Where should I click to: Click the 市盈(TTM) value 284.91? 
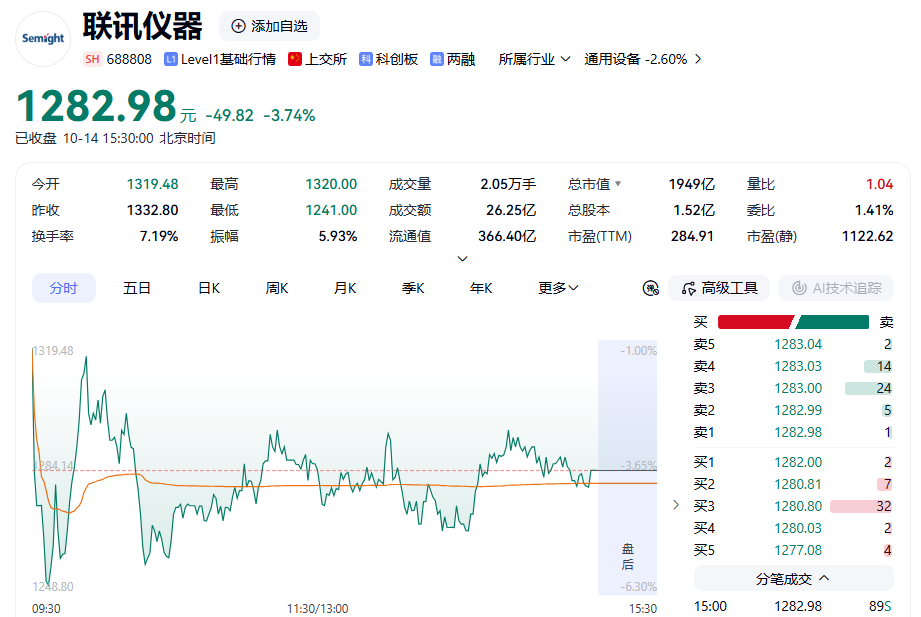(x=692, y=236)
